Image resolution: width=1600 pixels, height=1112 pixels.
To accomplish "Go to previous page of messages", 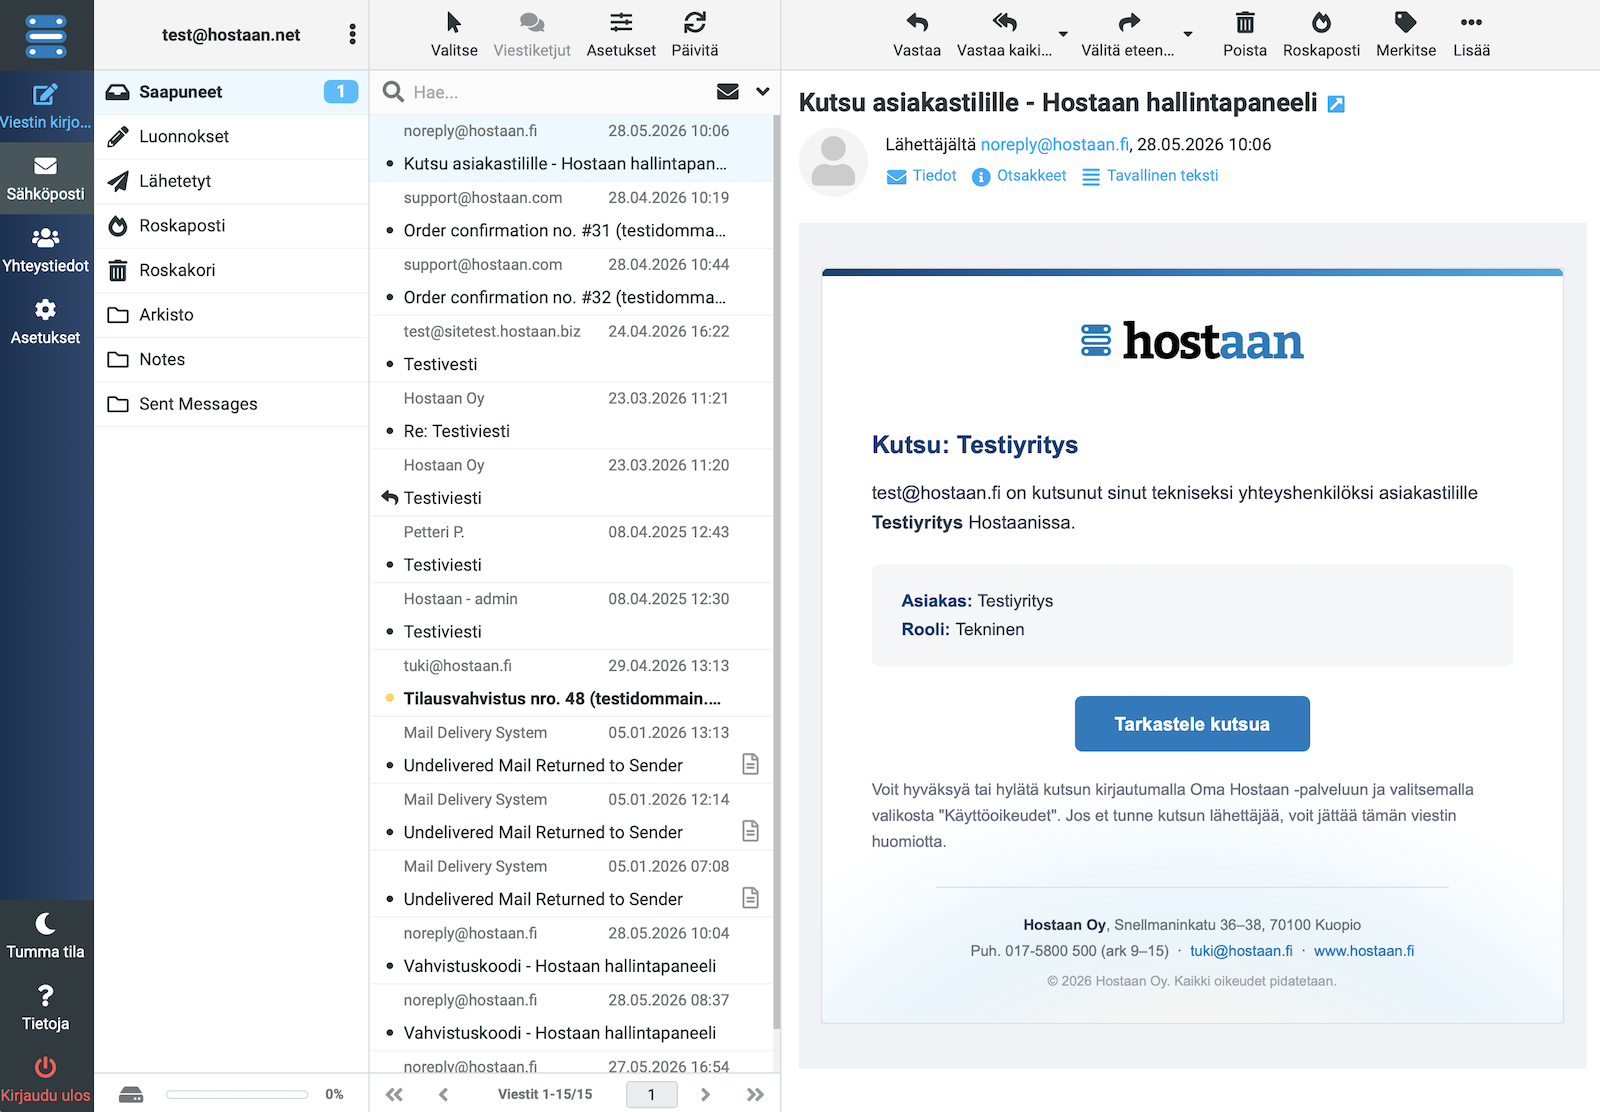I will coord(444,1095).
